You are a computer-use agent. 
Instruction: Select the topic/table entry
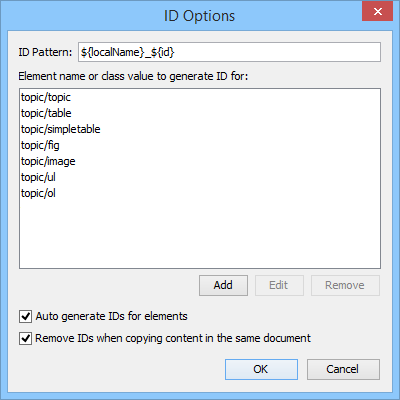click(x=46, y=113)
